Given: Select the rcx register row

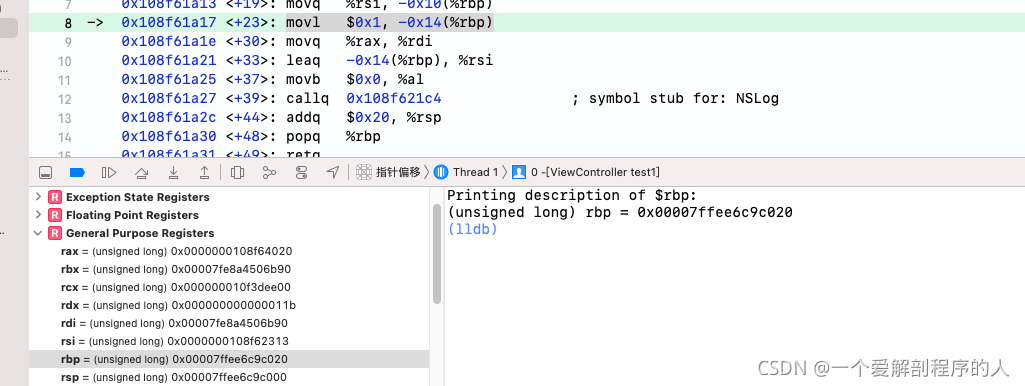Looking at the screenshot, I should coord(229,287).
